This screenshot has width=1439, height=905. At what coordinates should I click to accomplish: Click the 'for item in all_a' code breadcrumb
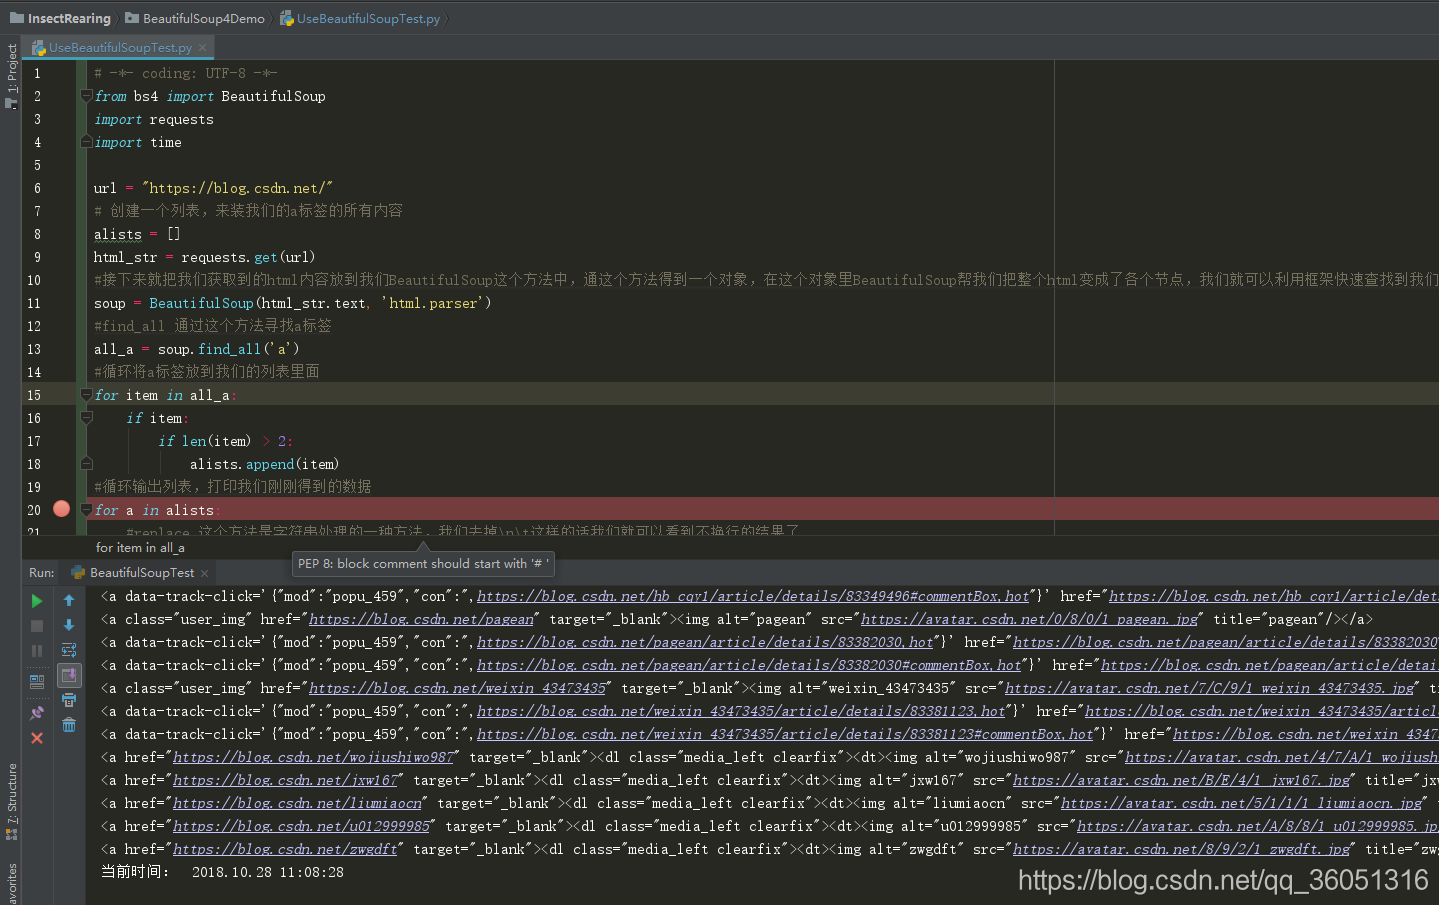(140, 548)
